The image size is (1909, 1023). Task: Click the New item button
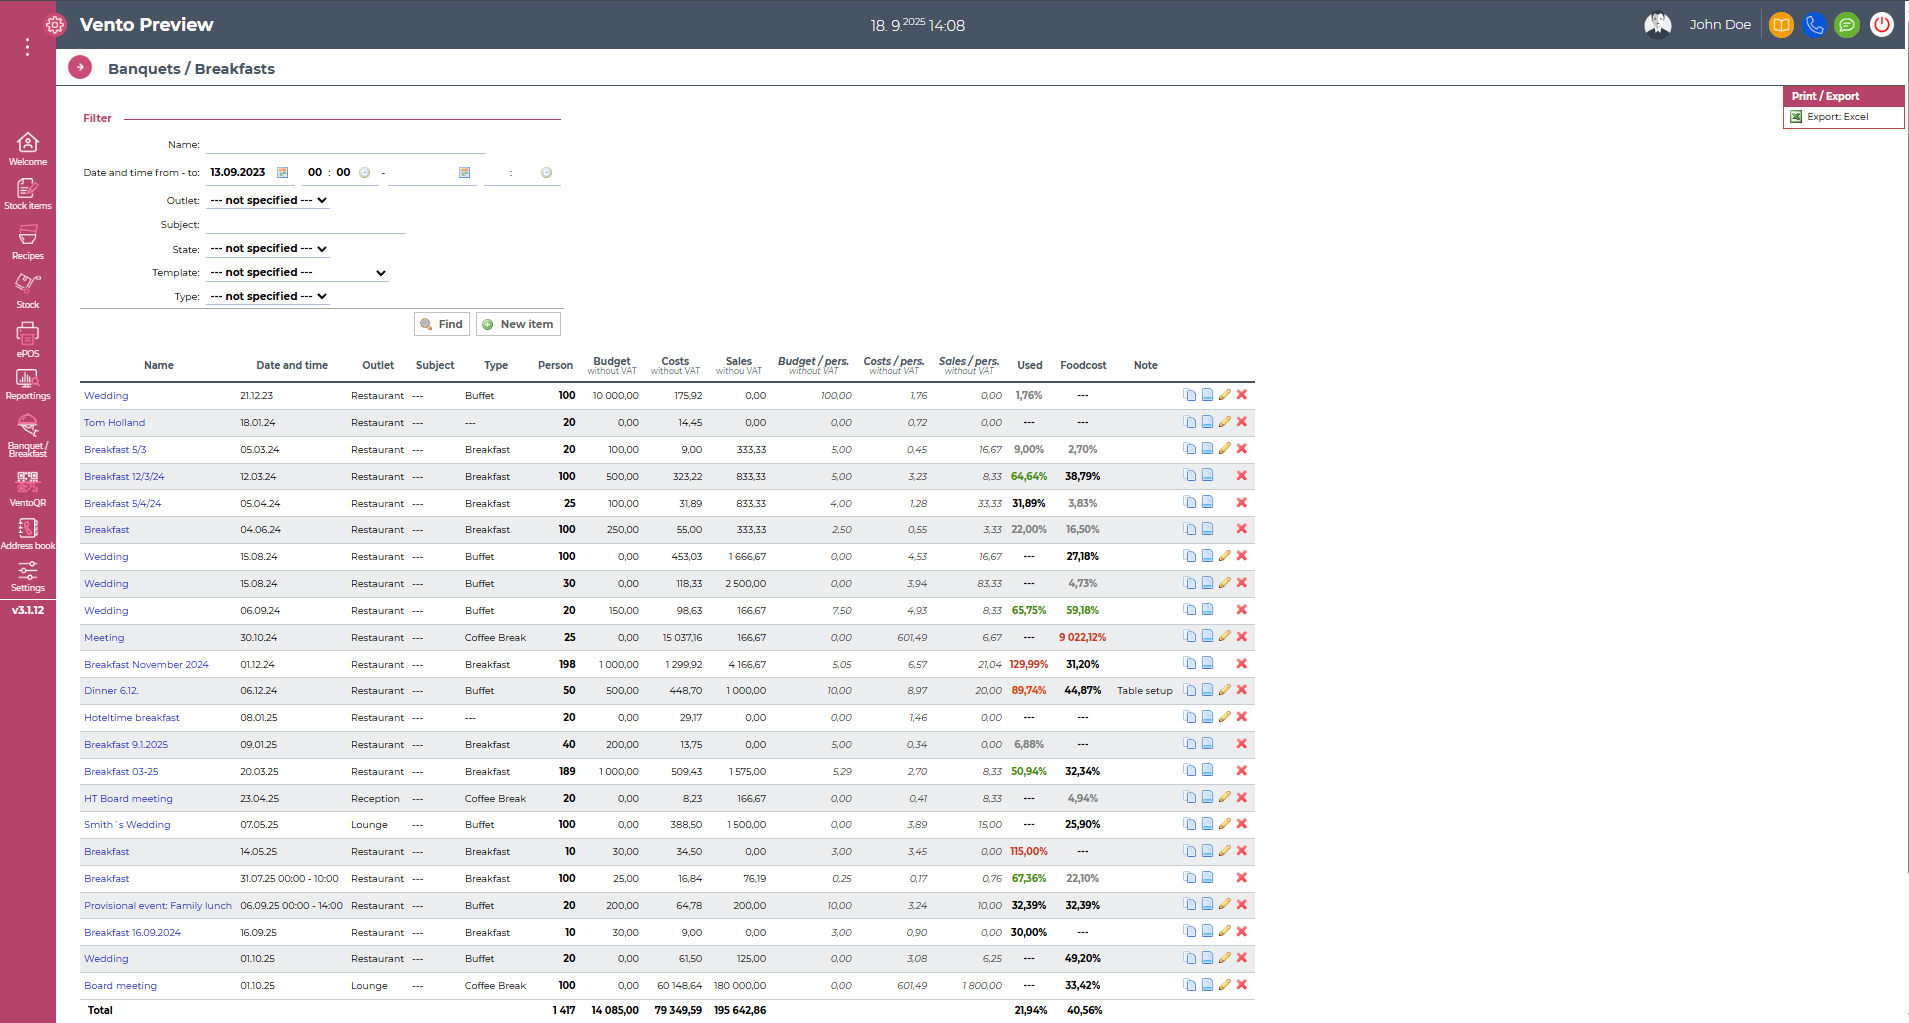click(x=518, y=324)
